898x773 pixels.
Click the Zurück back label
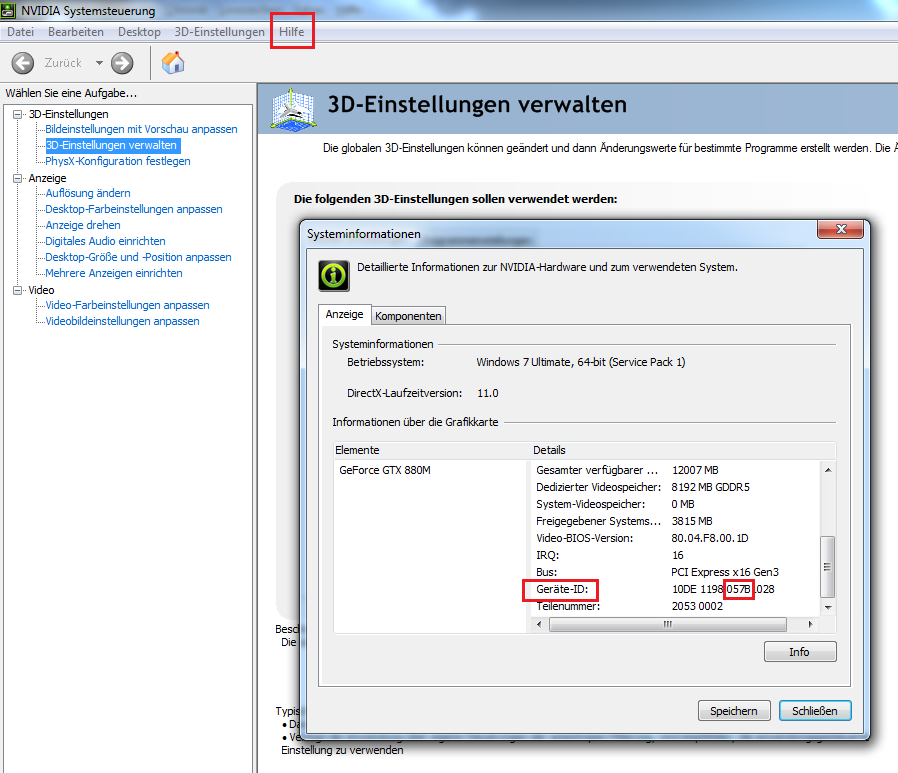(63, 63)
